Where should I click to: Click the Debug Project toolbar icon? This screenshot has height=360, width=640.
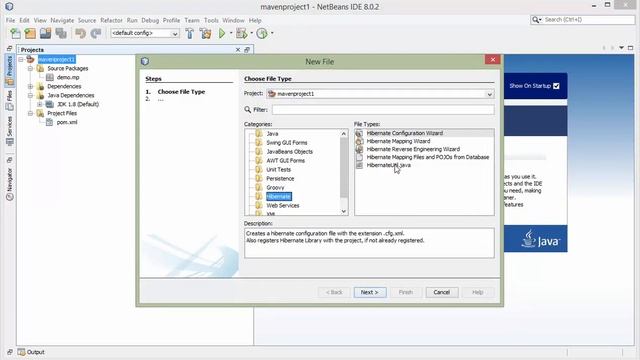tap(242, 33)
